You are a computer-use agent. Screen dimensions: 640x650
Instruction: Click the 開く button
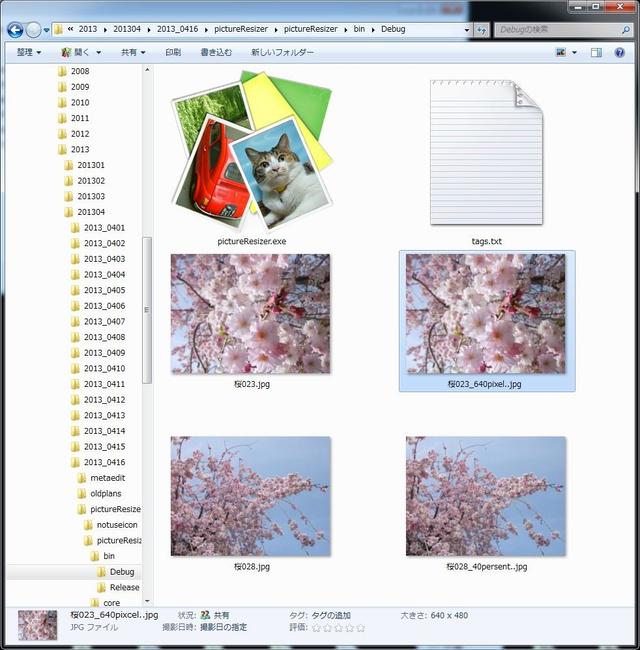[x=76, y=52]
